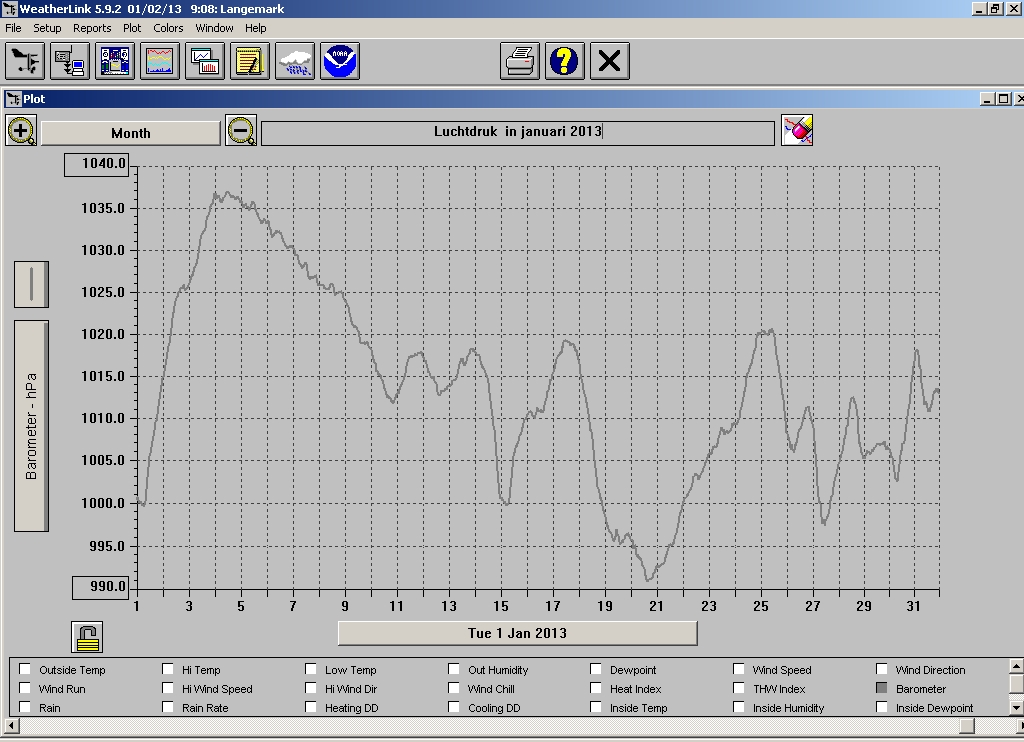Click the sensor list vertical scrollbar thumb
The image size is (1024, 742).
coord(1016,683)
